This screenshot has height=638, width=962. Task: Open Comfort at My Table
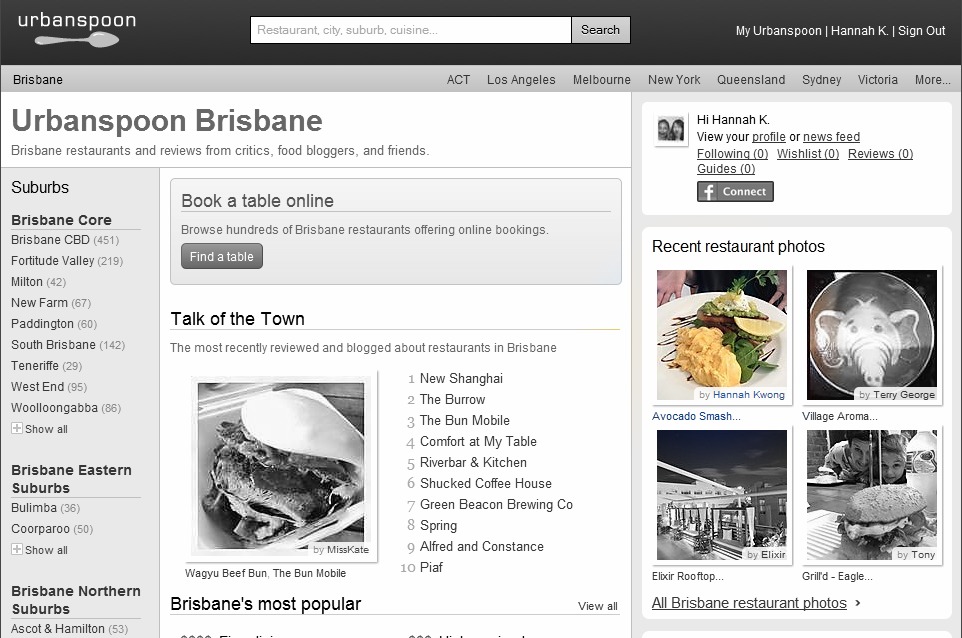pos(478,441)
